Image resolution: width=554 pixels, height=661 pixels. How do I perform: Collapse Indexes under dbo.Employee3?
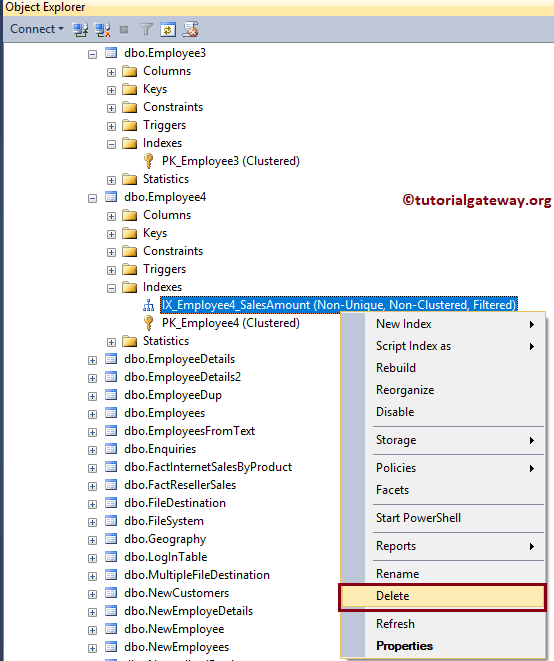point(111,145)
